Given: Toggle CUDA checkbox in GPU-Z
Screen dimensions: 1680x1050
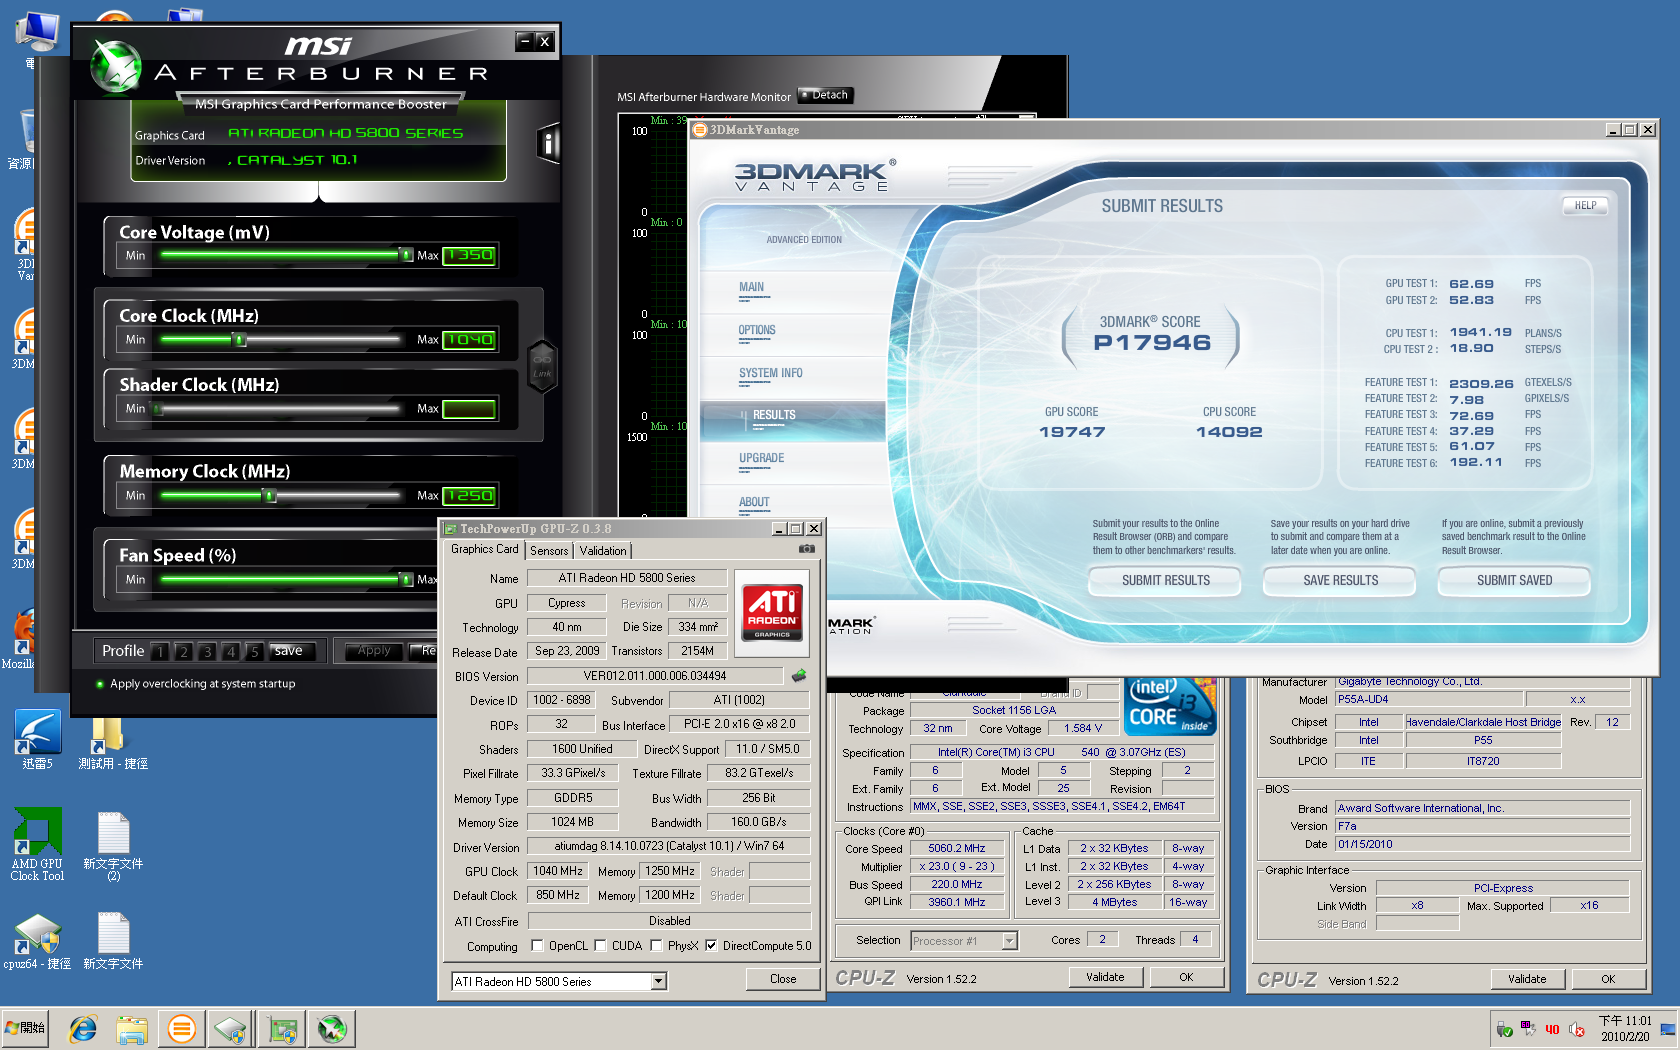Looking at the screenshot, I should pyautogui.click(x=600, y=945).
